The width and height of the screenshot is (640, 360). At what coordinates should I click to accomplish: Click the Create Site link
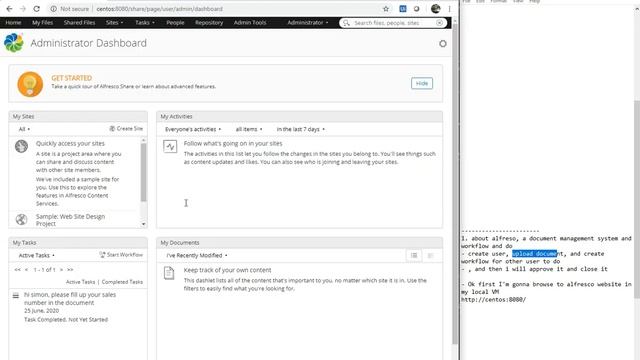126,129
